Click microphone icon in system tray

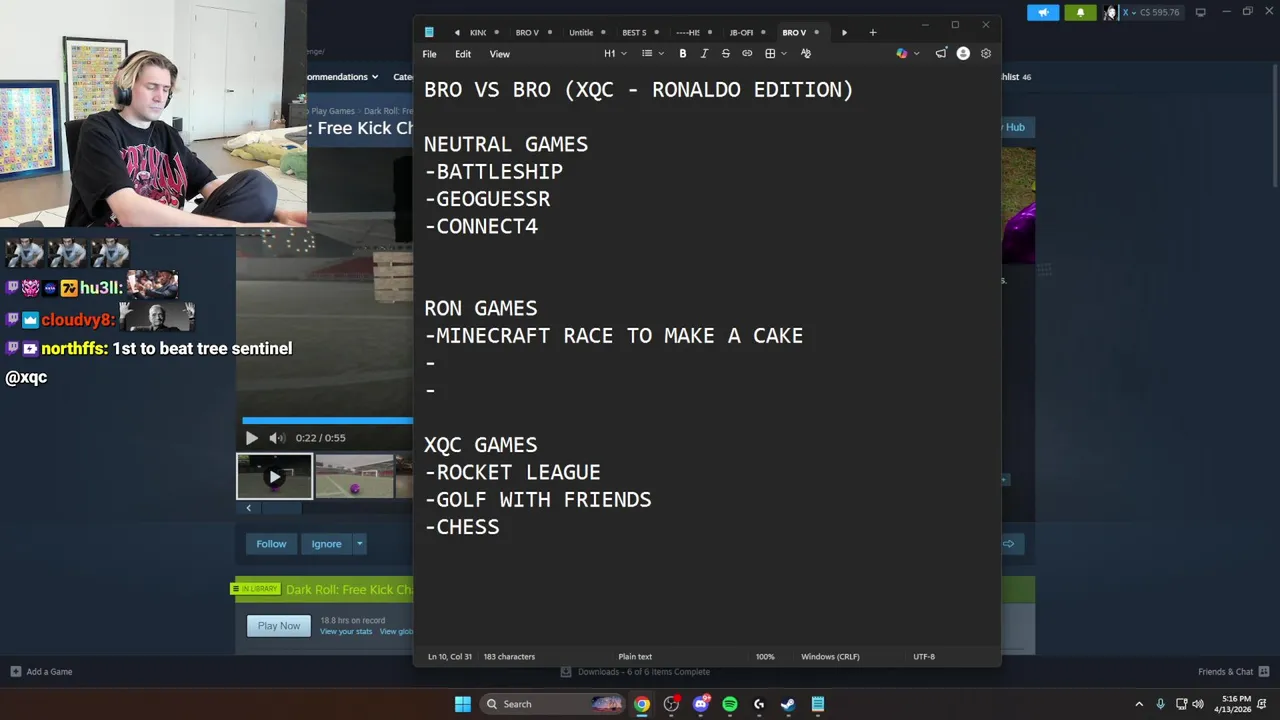(1160, 704)
